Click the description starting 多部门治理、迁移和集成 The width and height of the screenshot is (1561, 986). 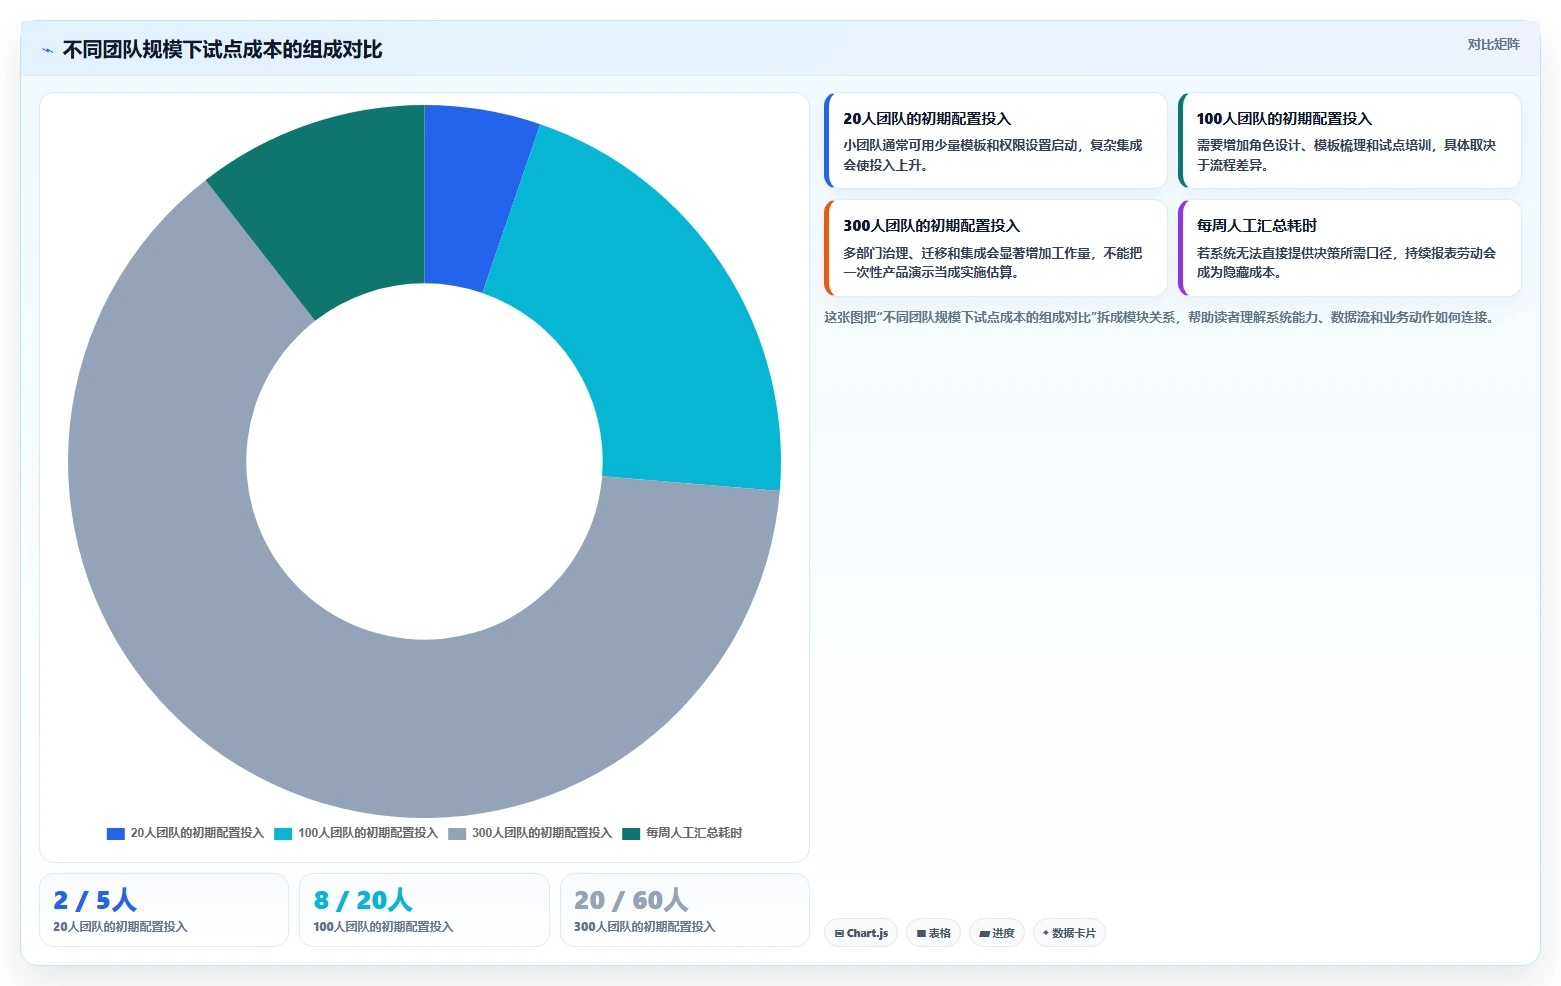point(993,262)
